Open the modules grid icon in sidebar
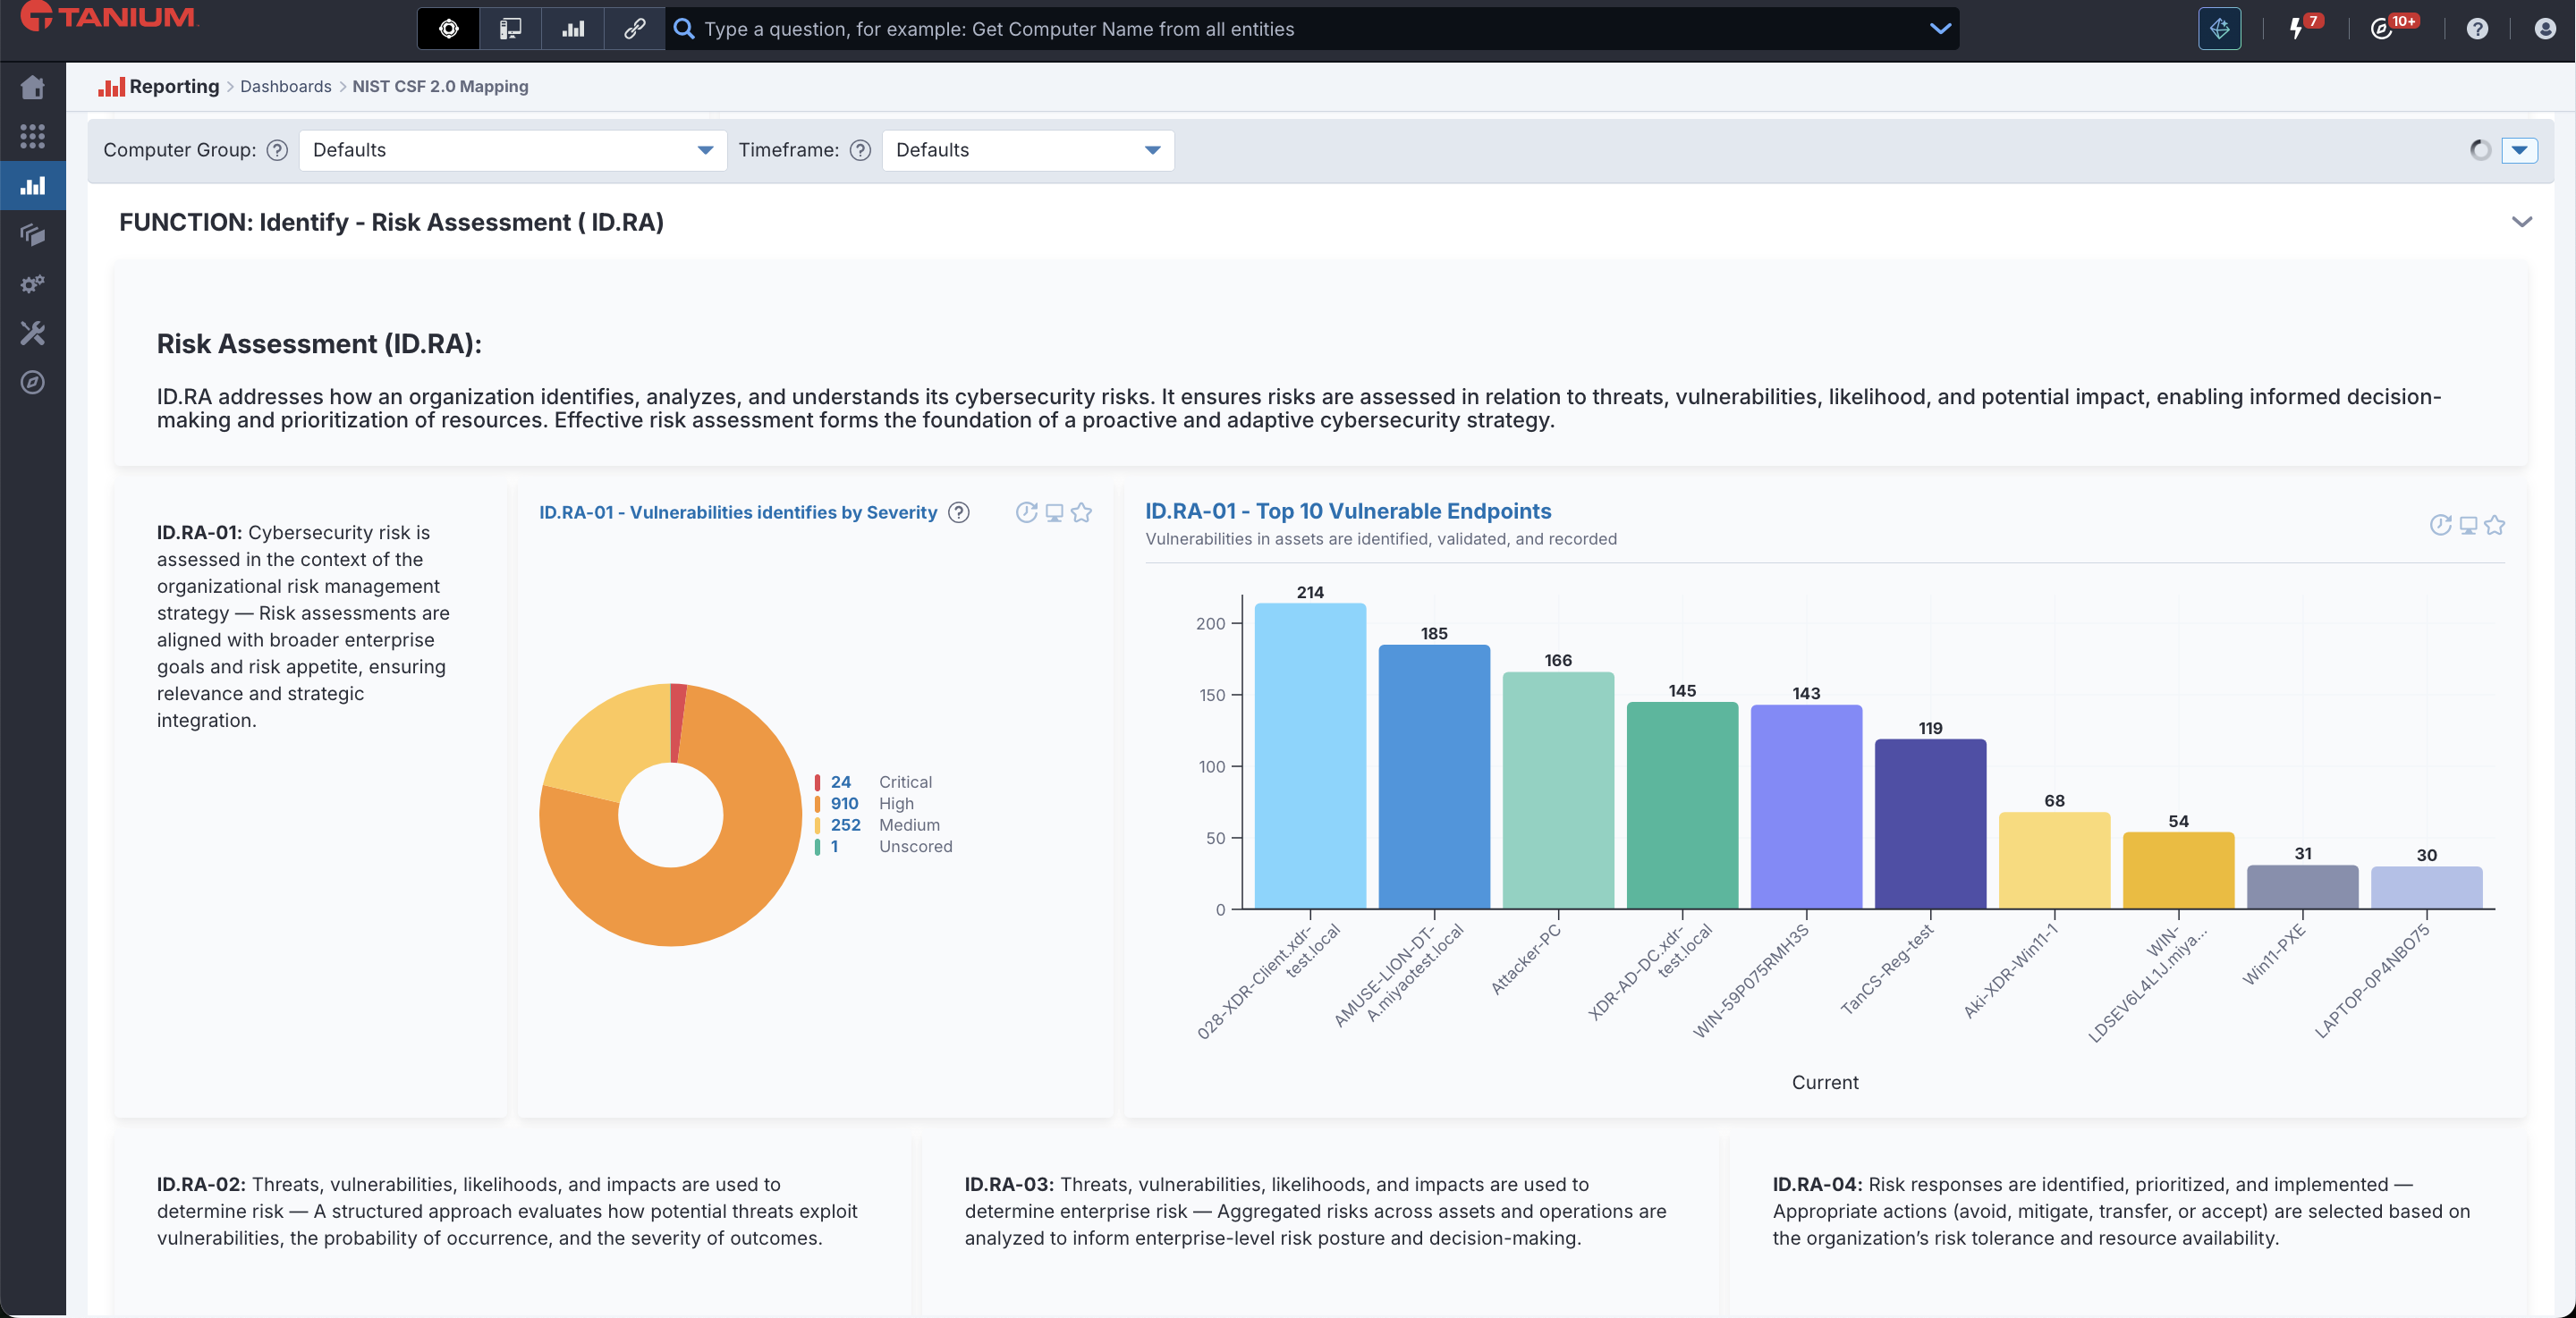Image resolution: width=2576 pixels, height=1318 pixels. coord(32,136)
